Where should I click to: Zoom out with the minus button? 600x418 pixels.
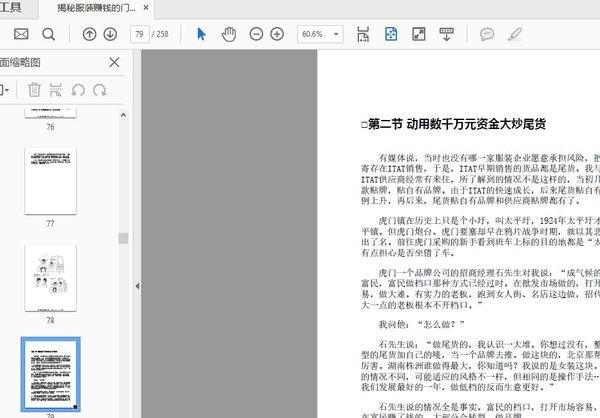254,34
